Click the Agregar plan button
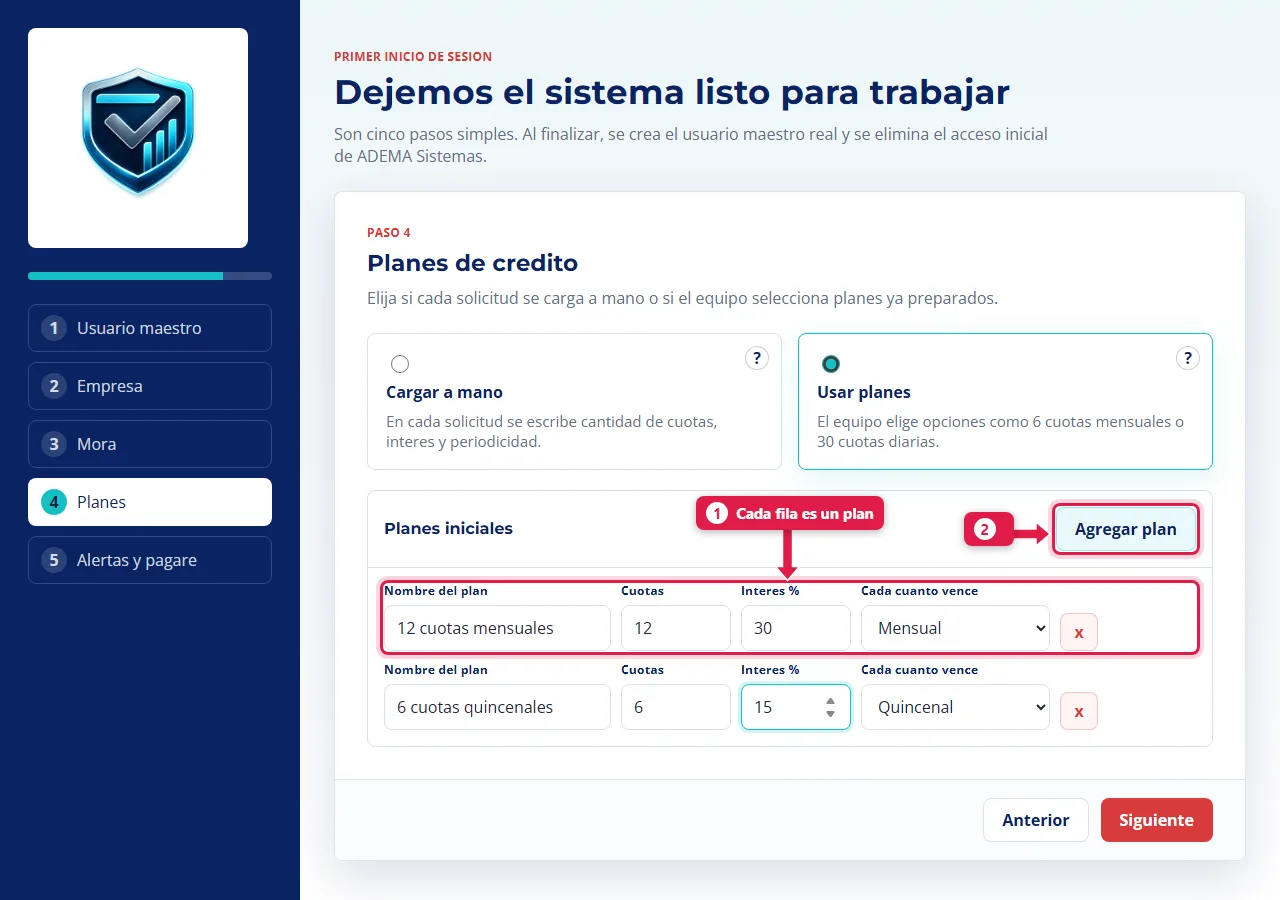The image size is (1280, 900). click(x=1125, y=529)
